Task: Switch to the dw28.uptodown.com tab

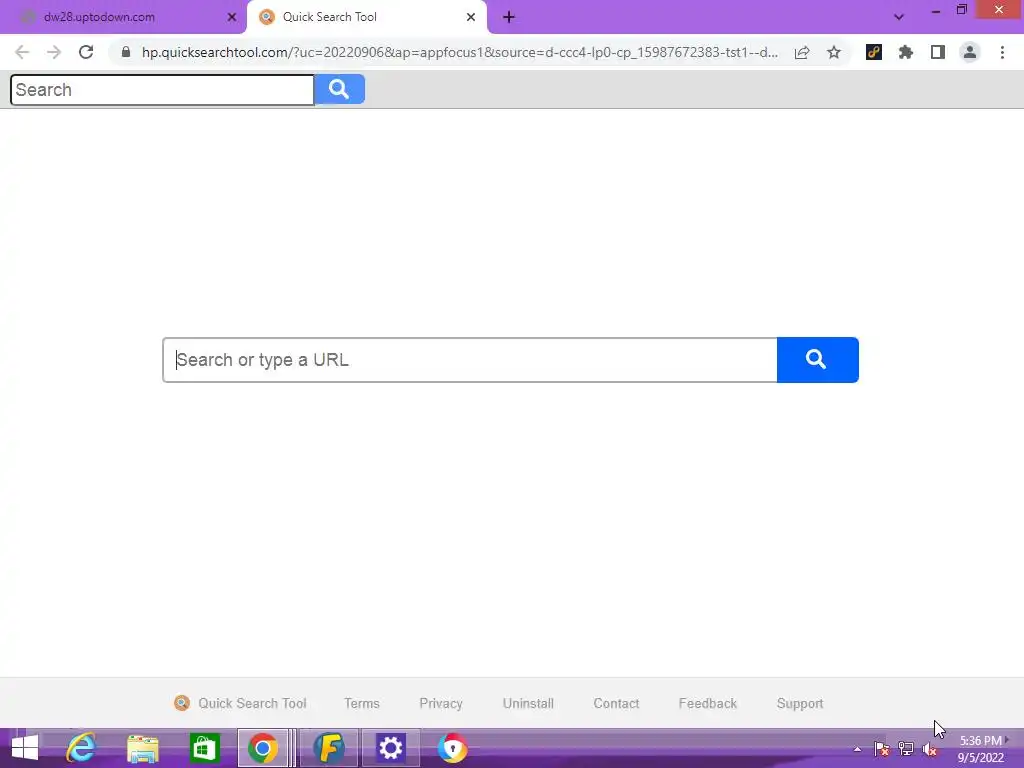Action: click(x=123, y=17)
